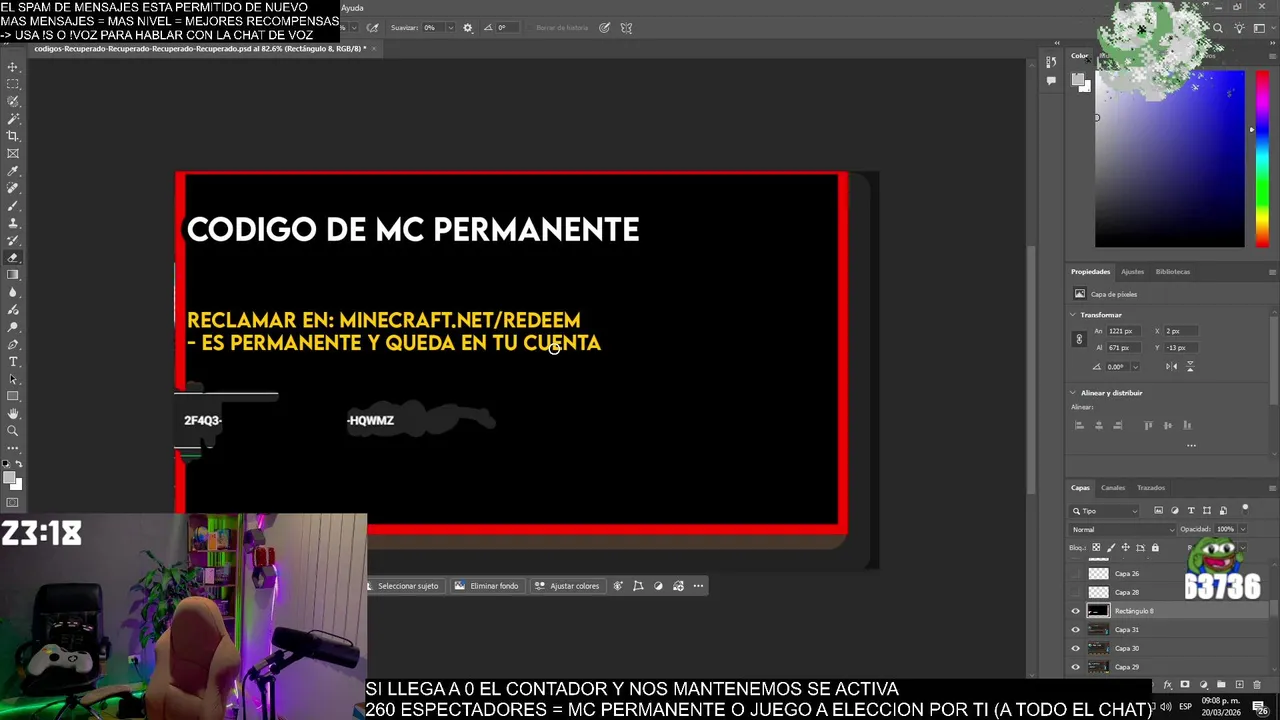Select the Hand tool

coord(13,413)
